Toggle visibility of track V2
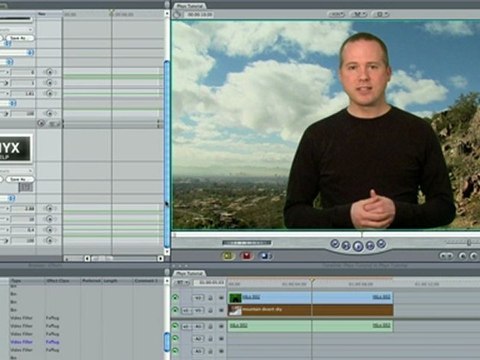 click(175, 297)
